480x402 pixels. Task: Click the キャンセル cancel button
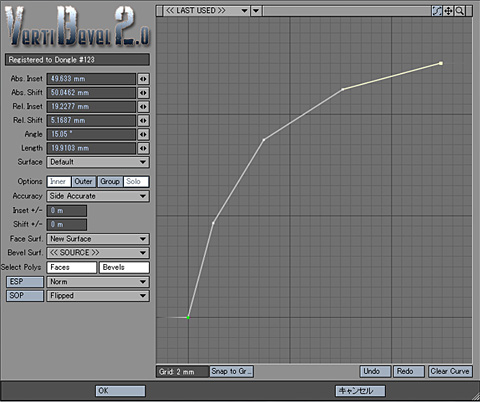pos(360,391)
